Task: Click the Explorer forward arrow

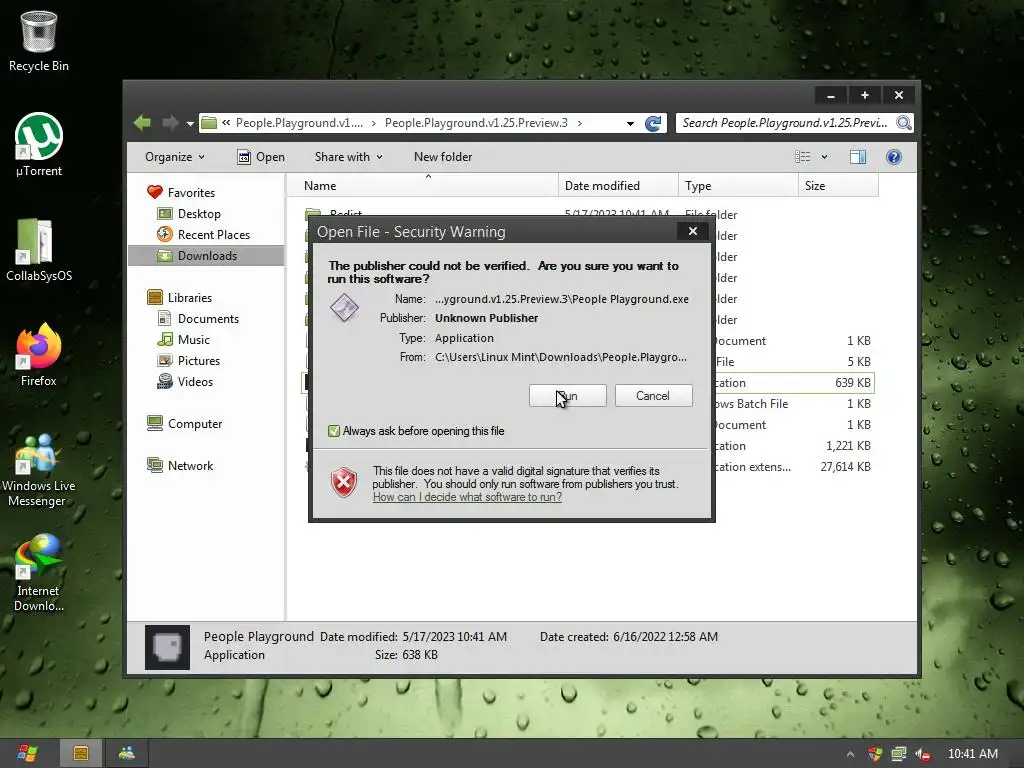Action: click(170, 123)
